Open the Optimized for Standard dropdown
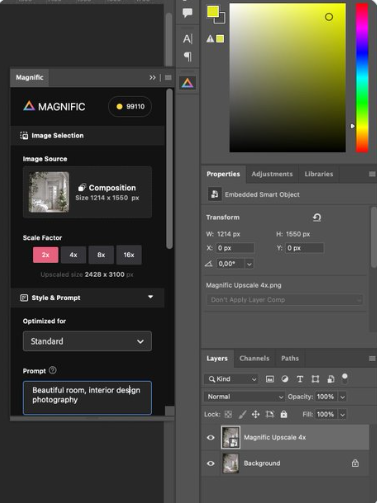 point(87,341)
